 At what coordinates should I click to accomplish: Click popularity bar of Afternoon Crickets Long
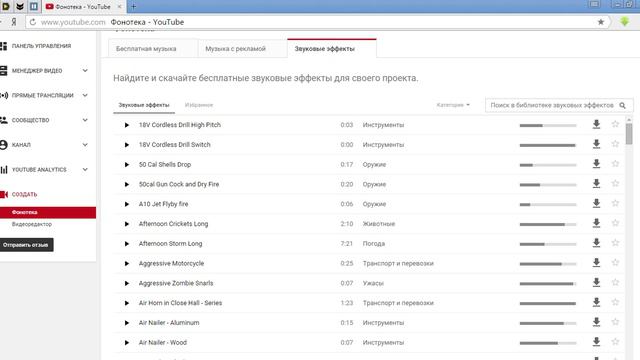pyautogui.click(x=548, y=224)
